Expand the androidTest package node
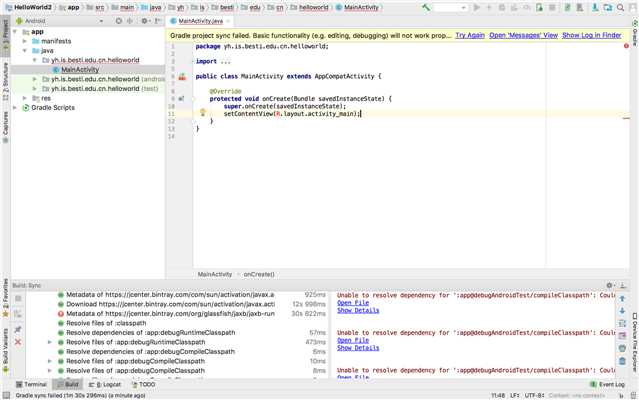 (x=35, y=79)
